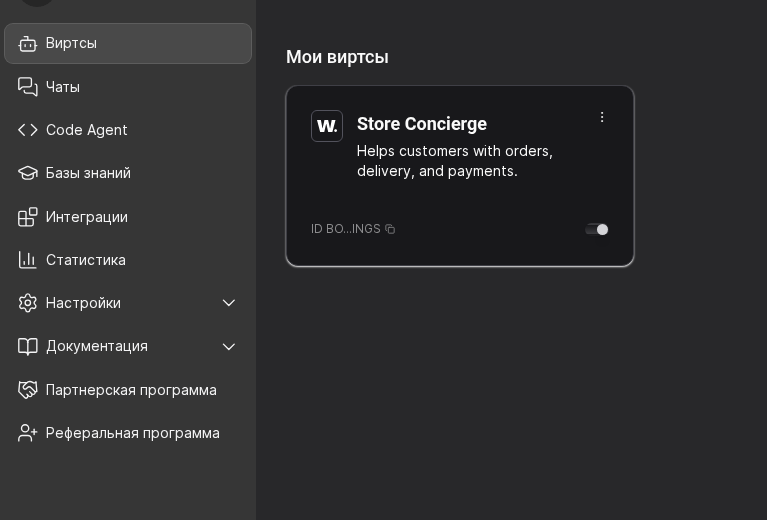The height and width of the screenshot is (520, 767).
Task: Click the gear icon beside Настройки
Action: coord(27,303)
